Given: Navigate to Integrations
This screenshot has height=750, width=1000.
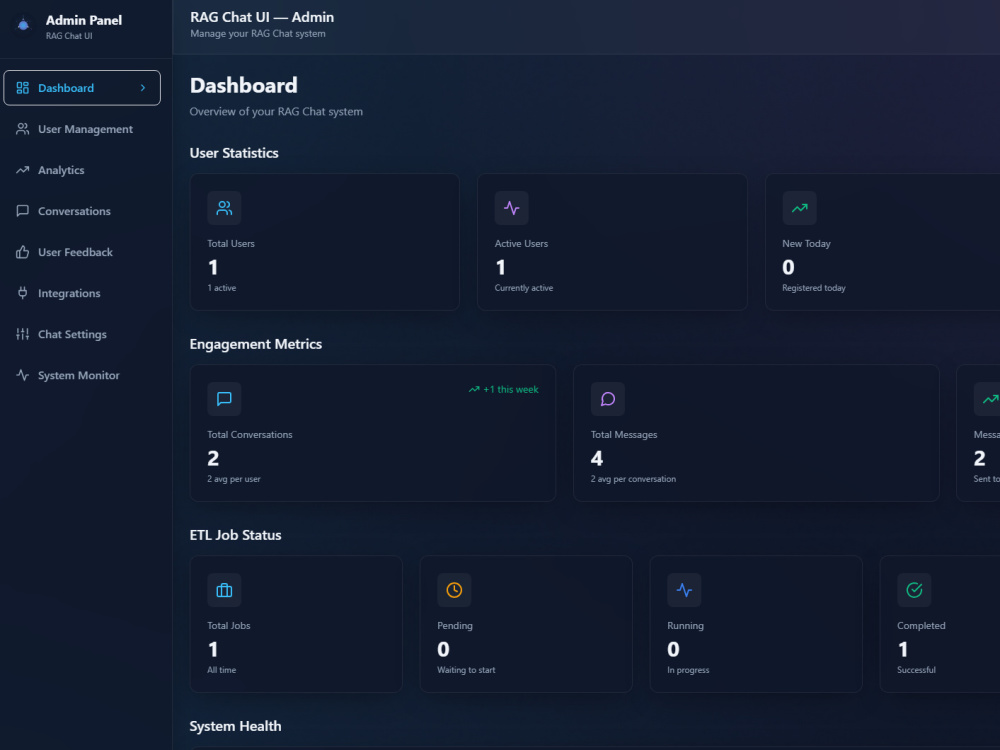Looking at the screenshot, I should 82,293.
